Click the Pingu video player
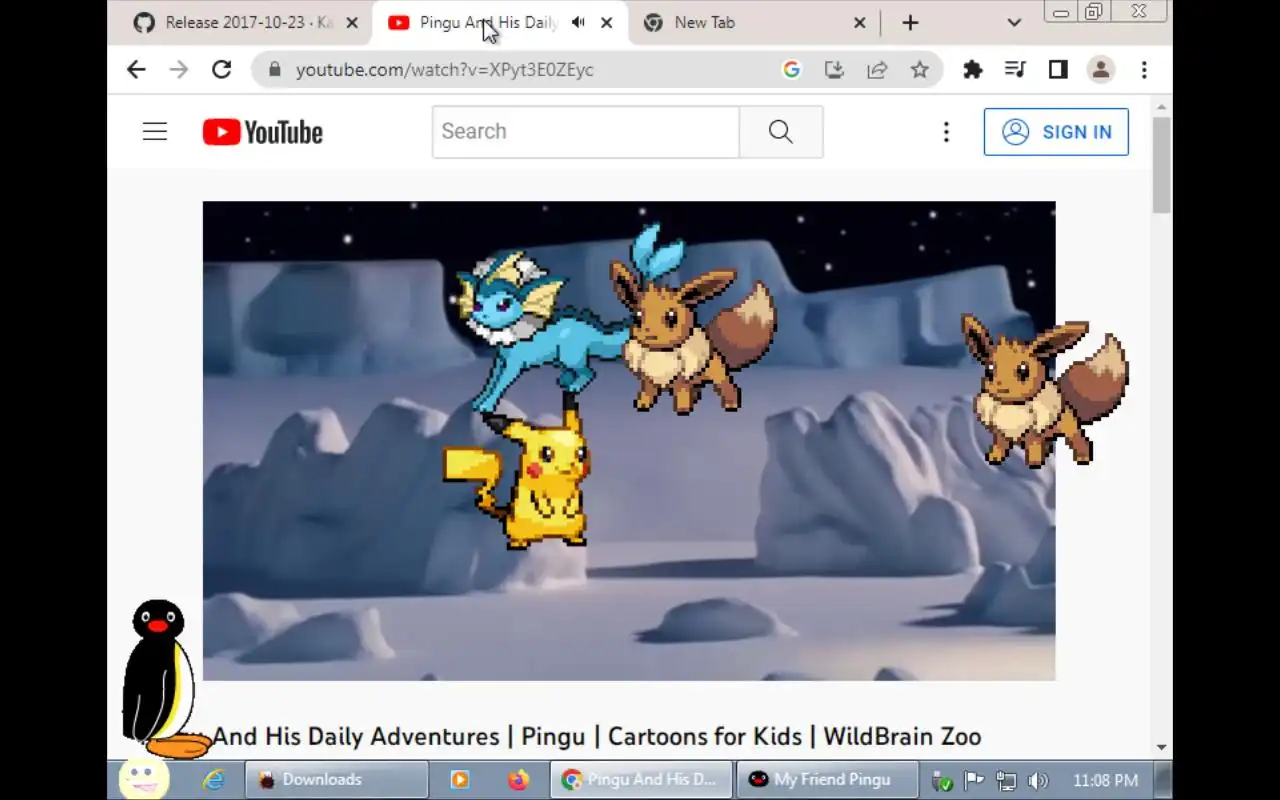Screen dimensions: 1280x800 tap(629, 441)
